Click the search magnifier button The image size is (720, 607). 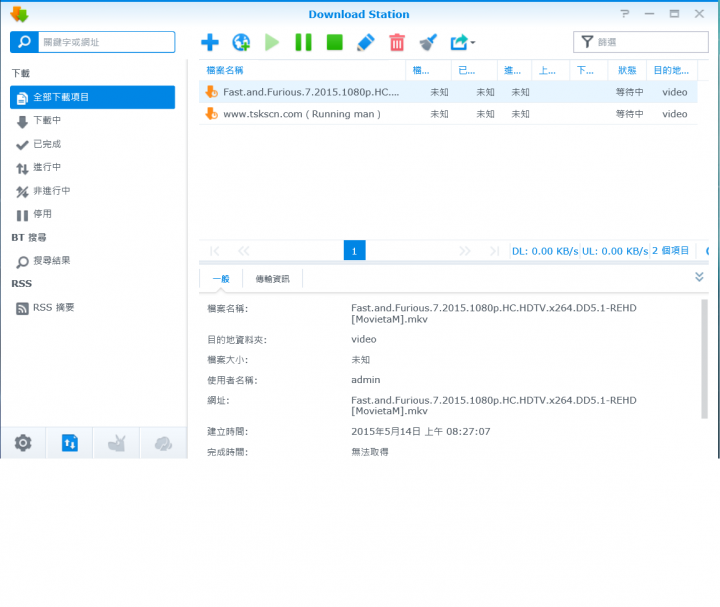[x=24, y=42]
